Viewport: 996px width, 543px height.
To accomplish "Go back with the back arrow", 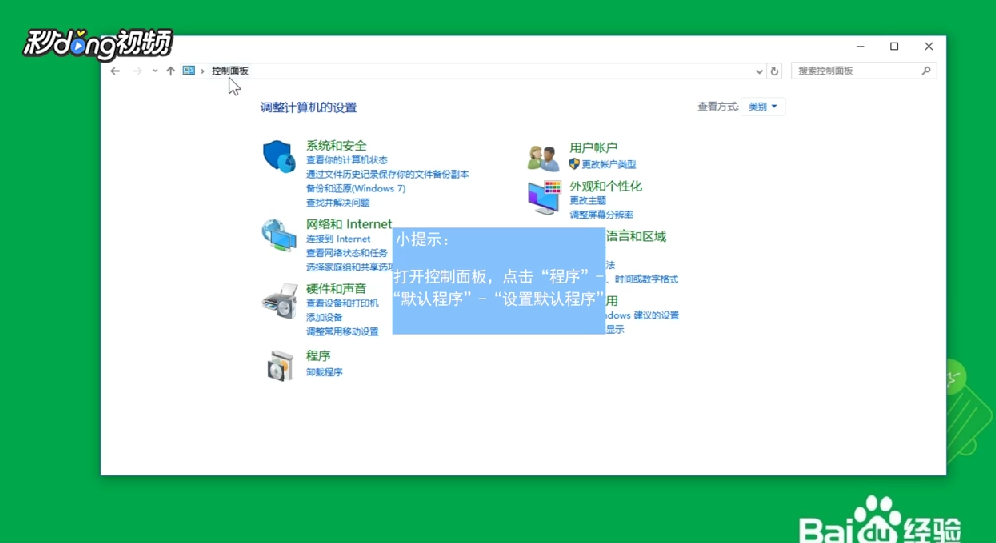I will click(x=115, y=71).
